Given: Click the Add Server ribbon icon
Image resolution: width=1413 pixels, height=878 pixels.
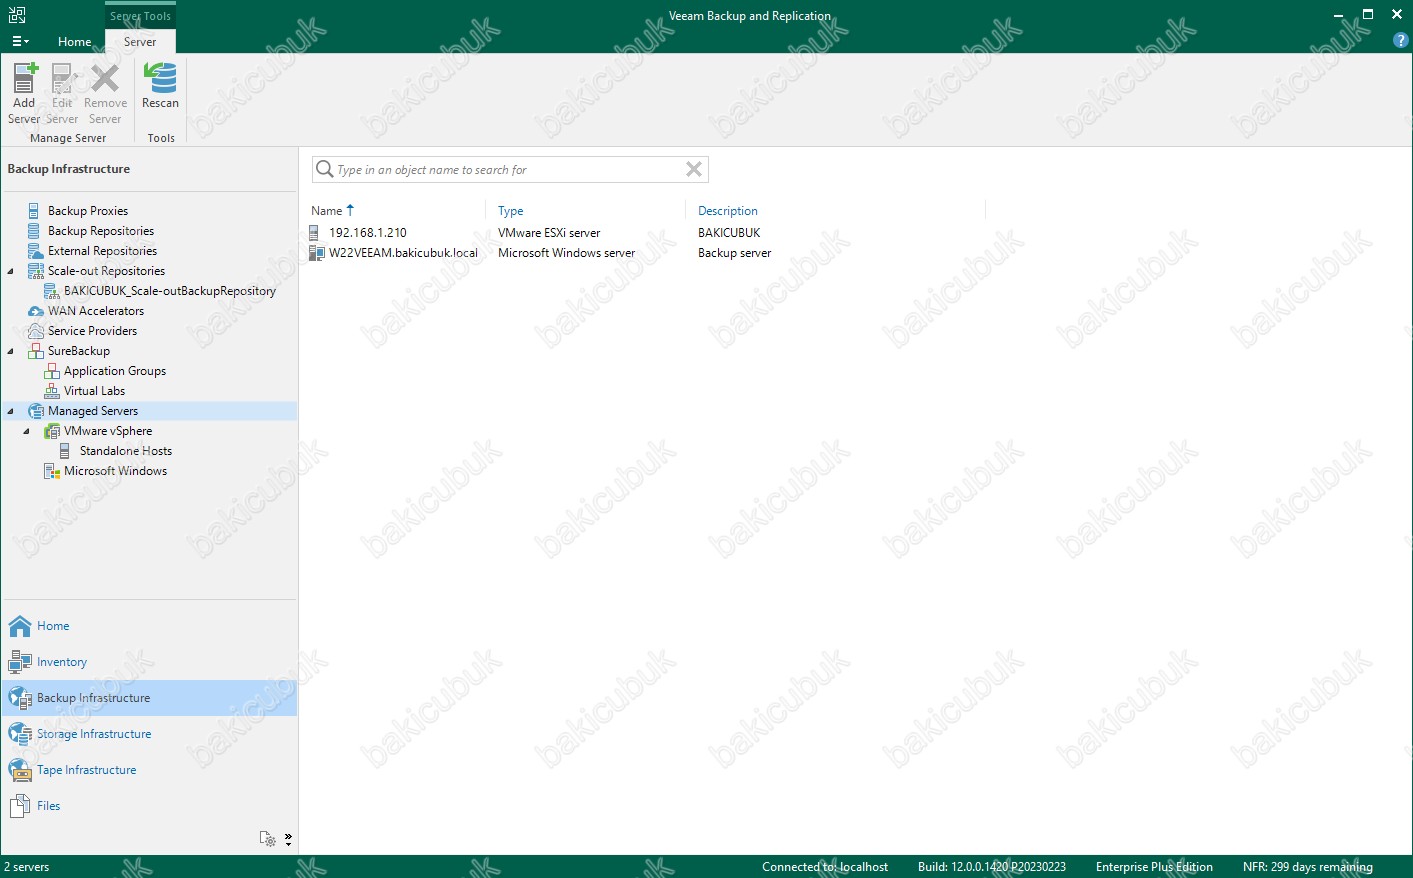Looking at the screenshot, I should [24, 78].
